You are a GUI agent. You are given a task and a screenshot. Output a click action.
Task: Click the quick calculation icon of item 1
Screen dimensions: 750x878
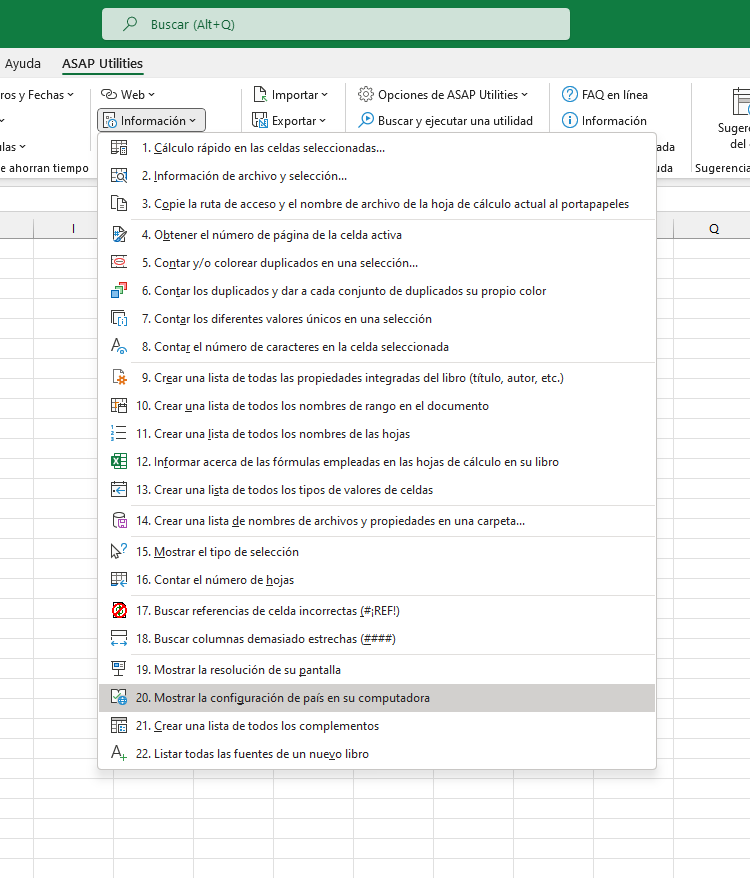pyautogui.click(x=119, y=148)
